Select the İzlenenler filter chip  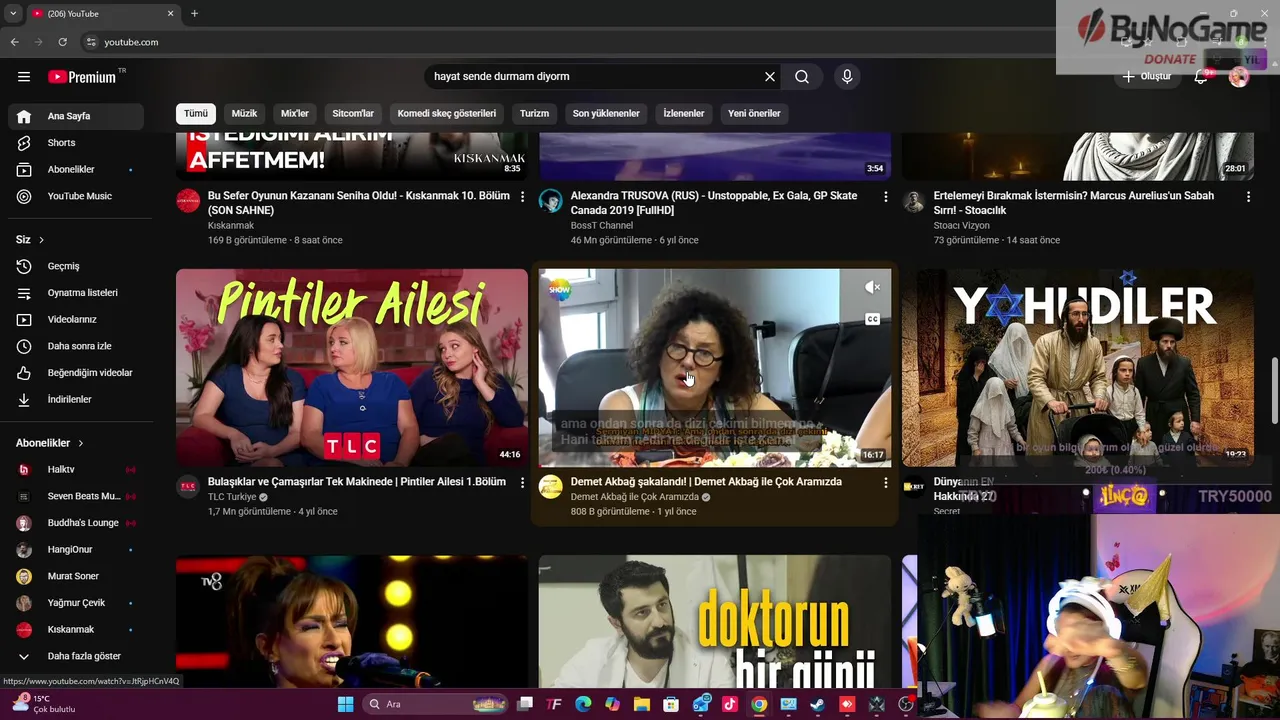tap(684, 113)
